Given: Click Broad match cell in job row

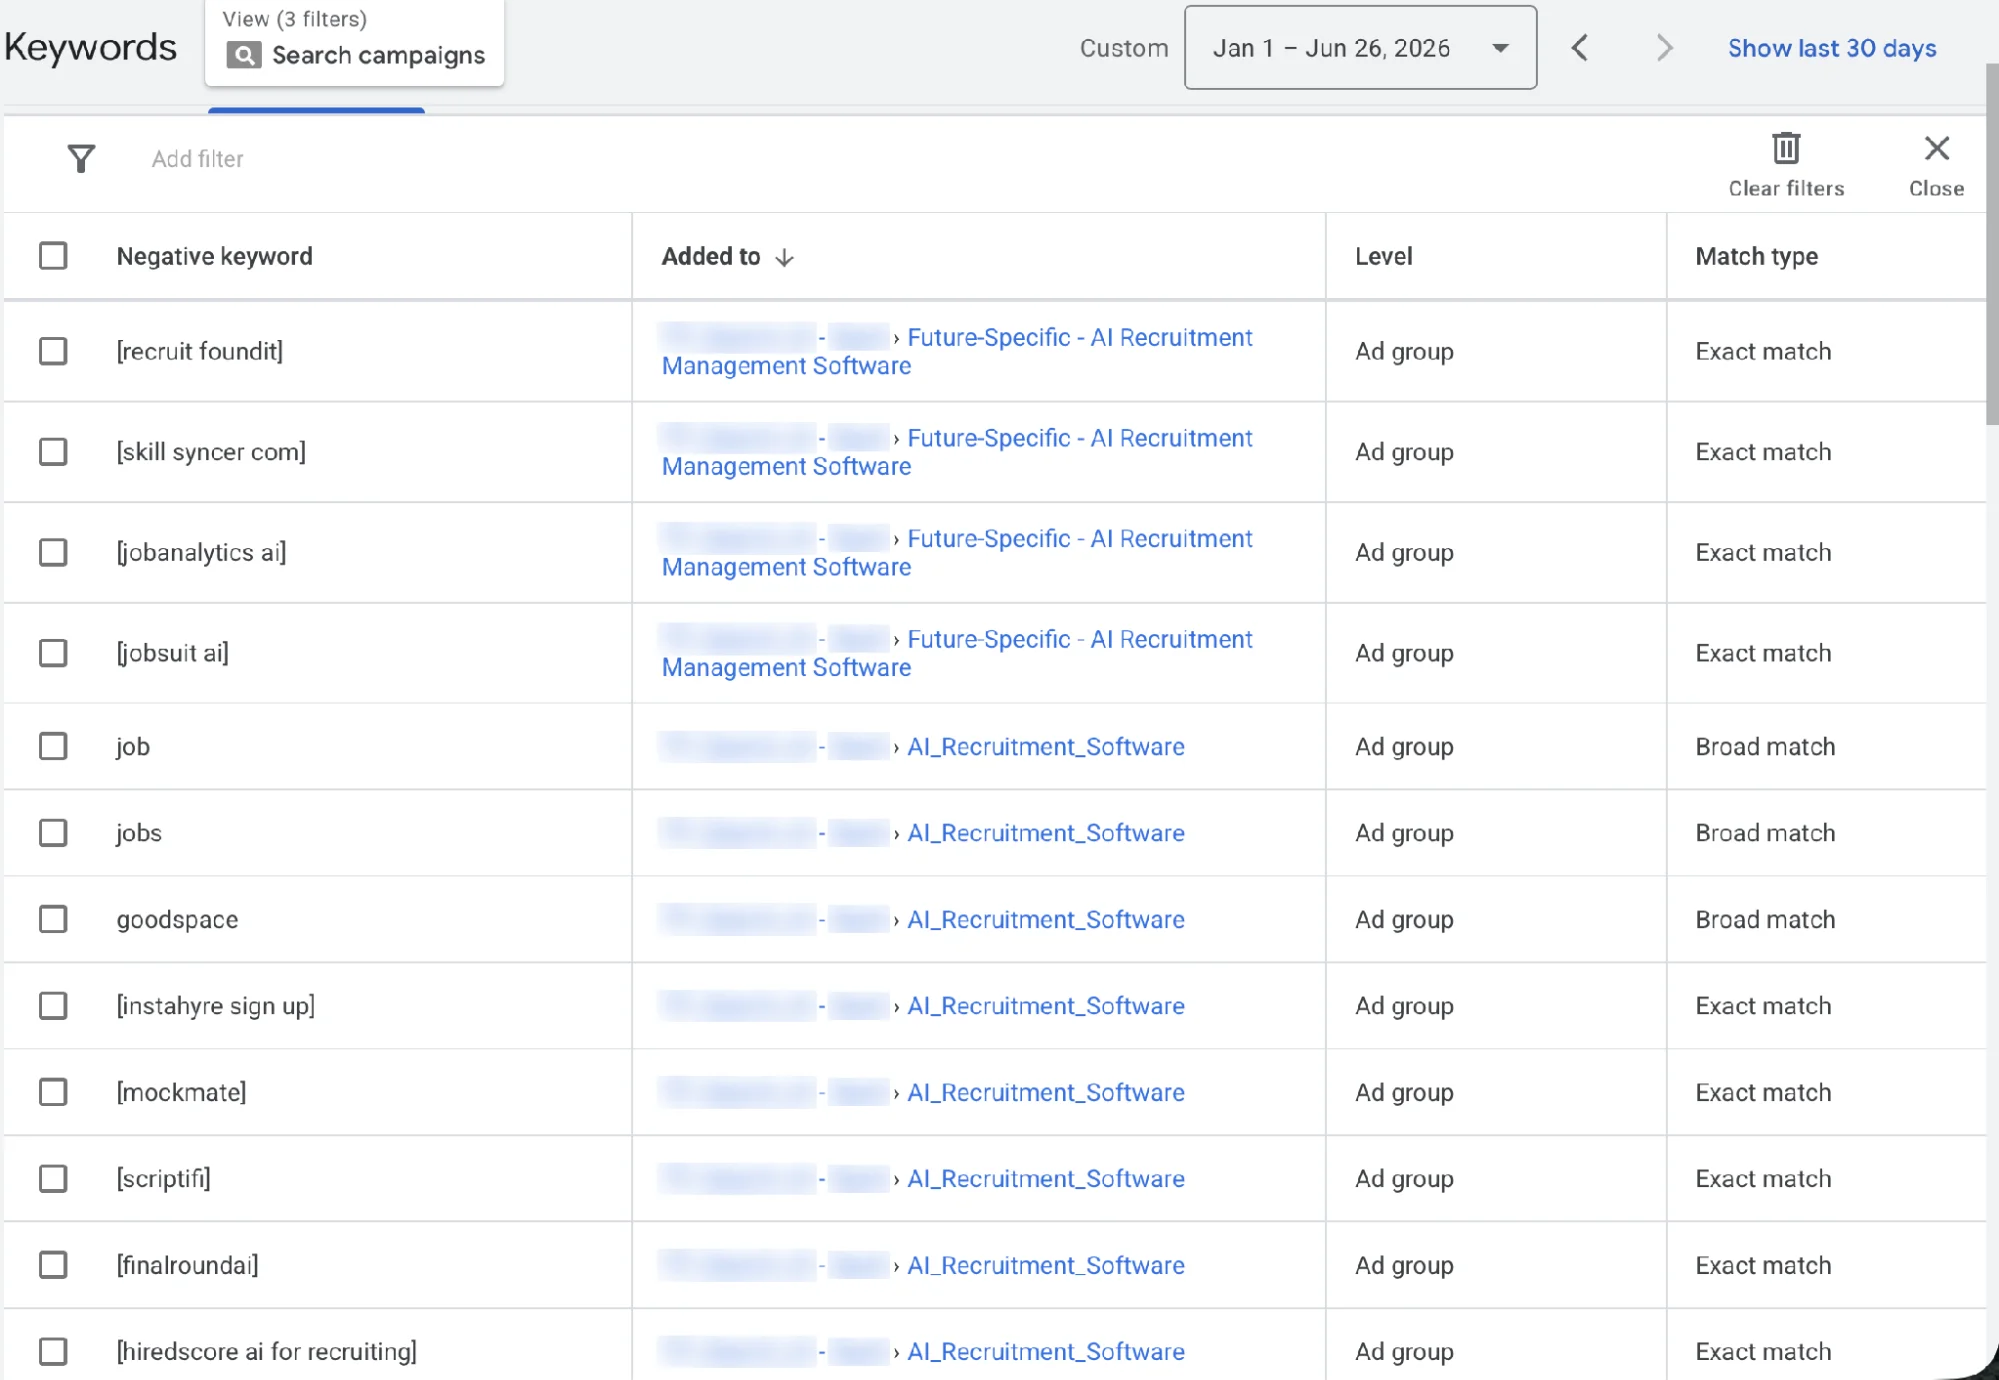Looking at the screenshot, I should point(1765,747).
